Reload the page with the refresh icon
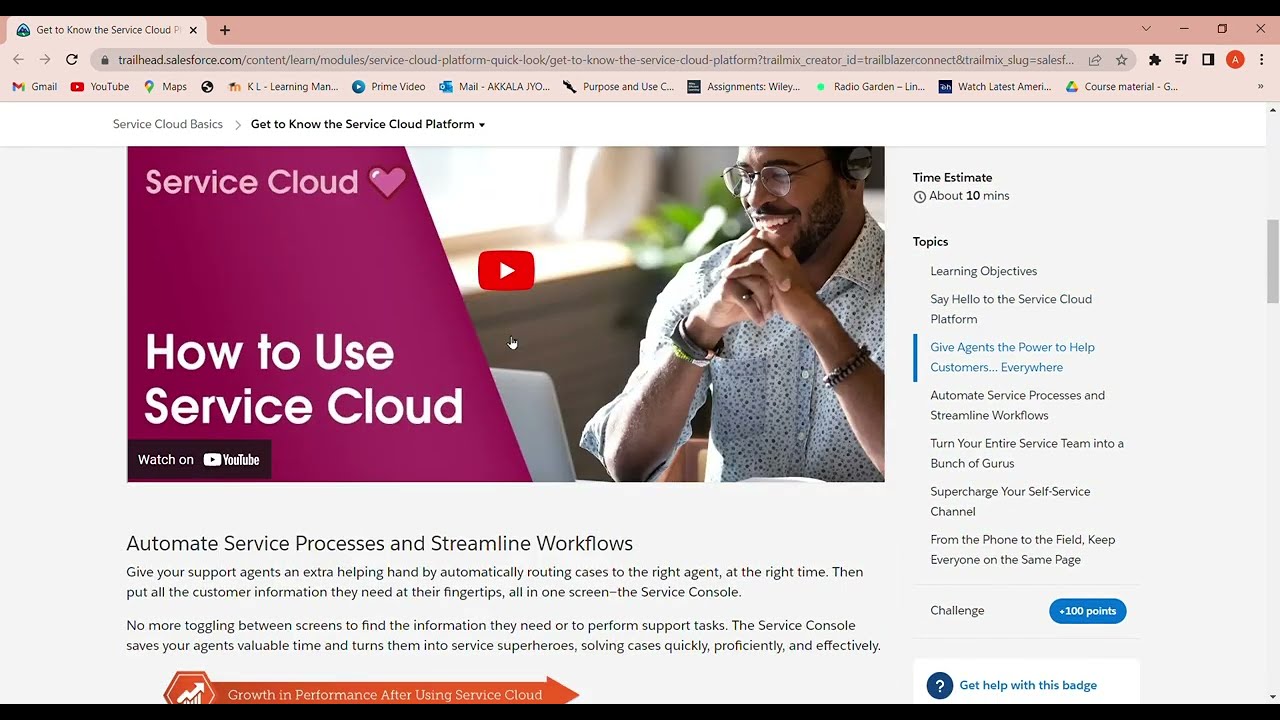 point(71,60)
